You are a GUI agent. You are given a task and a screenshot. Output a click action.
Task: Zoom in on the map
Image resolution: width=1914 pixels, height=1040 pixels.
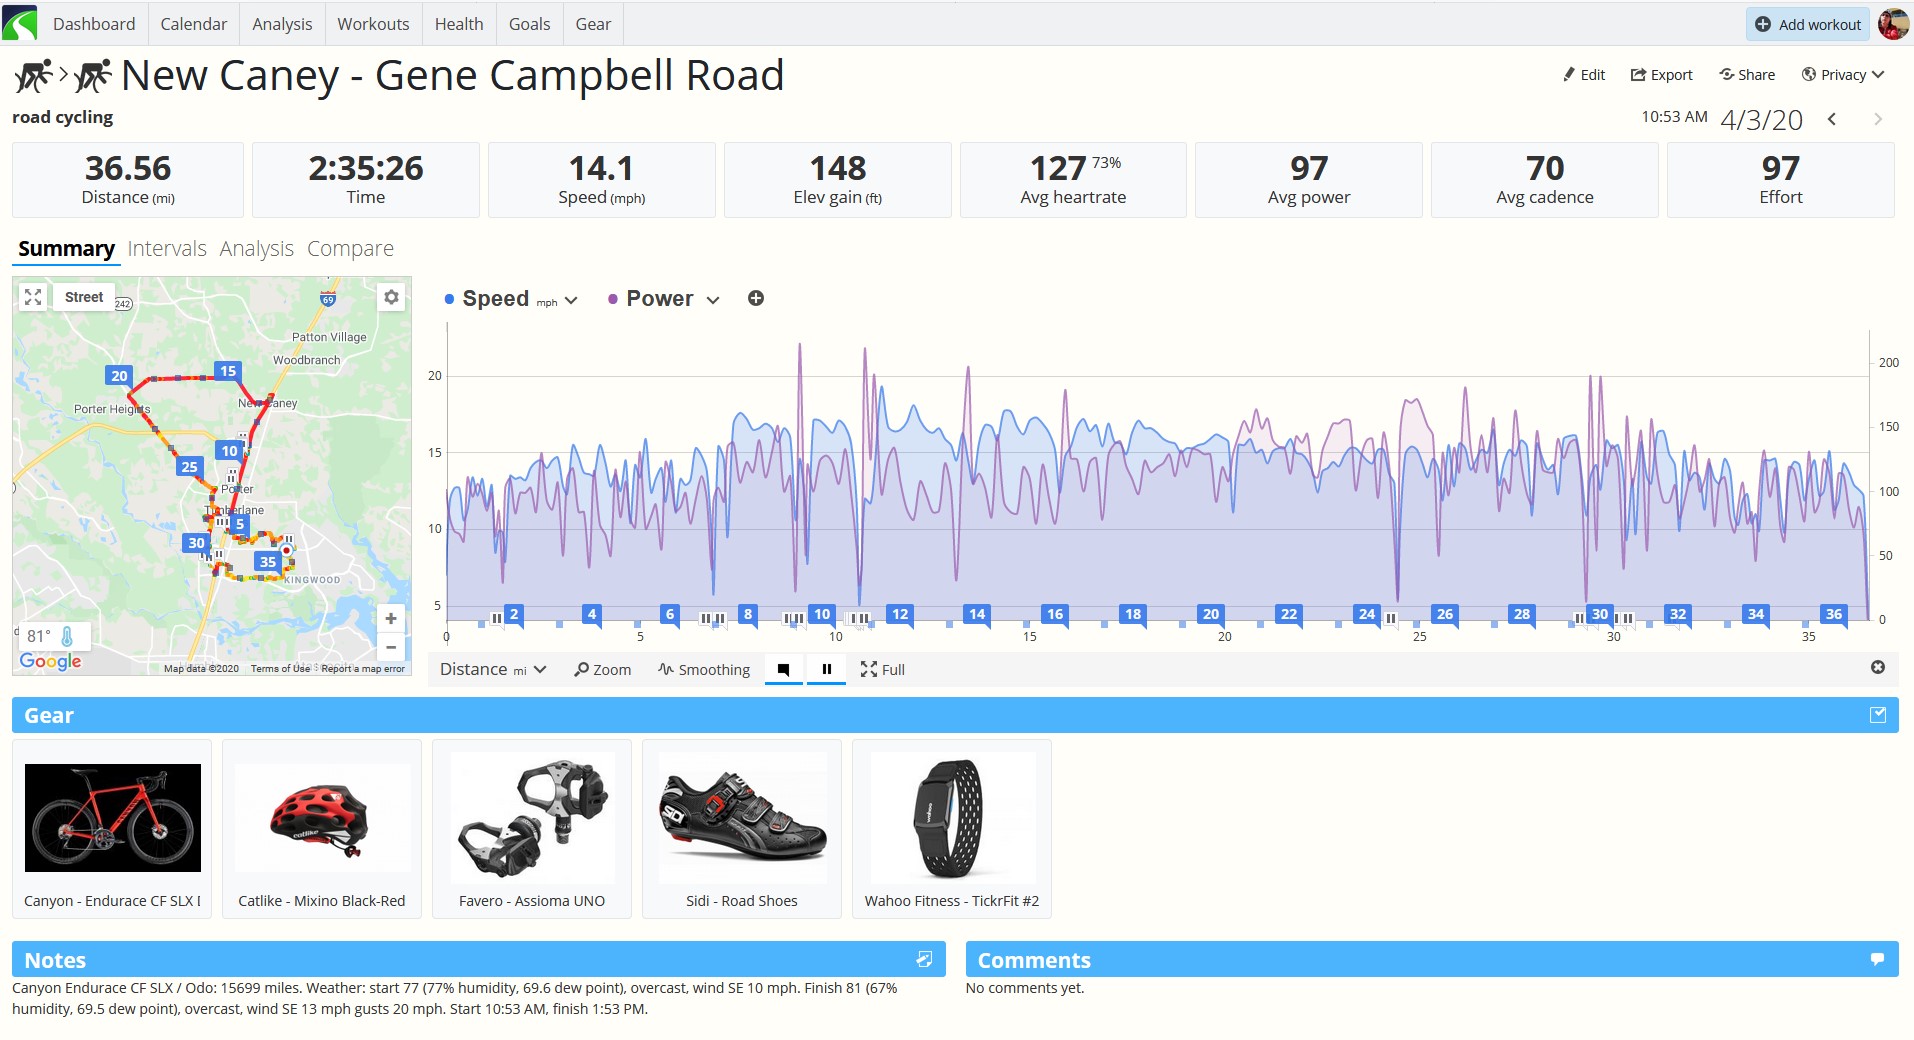click(391, 618)
